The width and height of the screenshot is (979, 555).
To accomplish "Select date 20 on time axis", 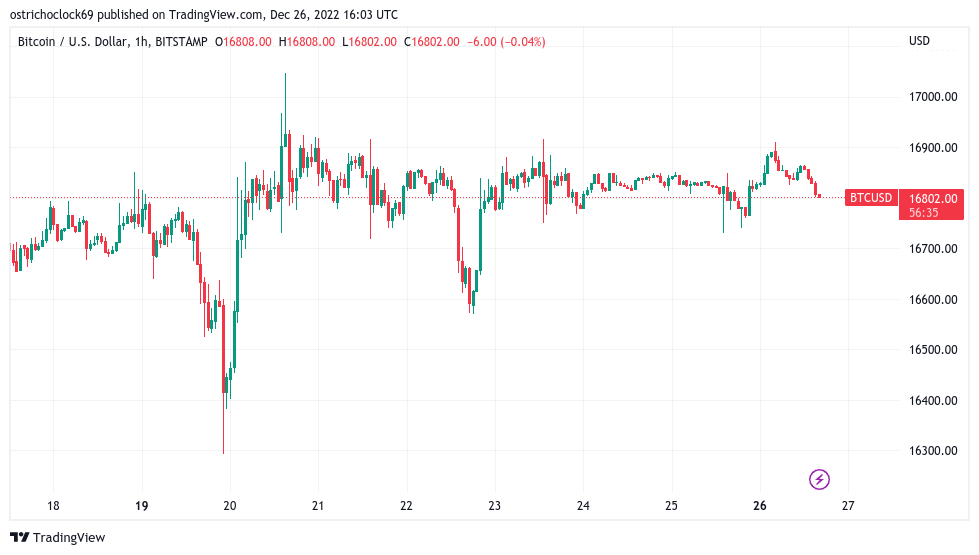I will (x=230, y=506).
